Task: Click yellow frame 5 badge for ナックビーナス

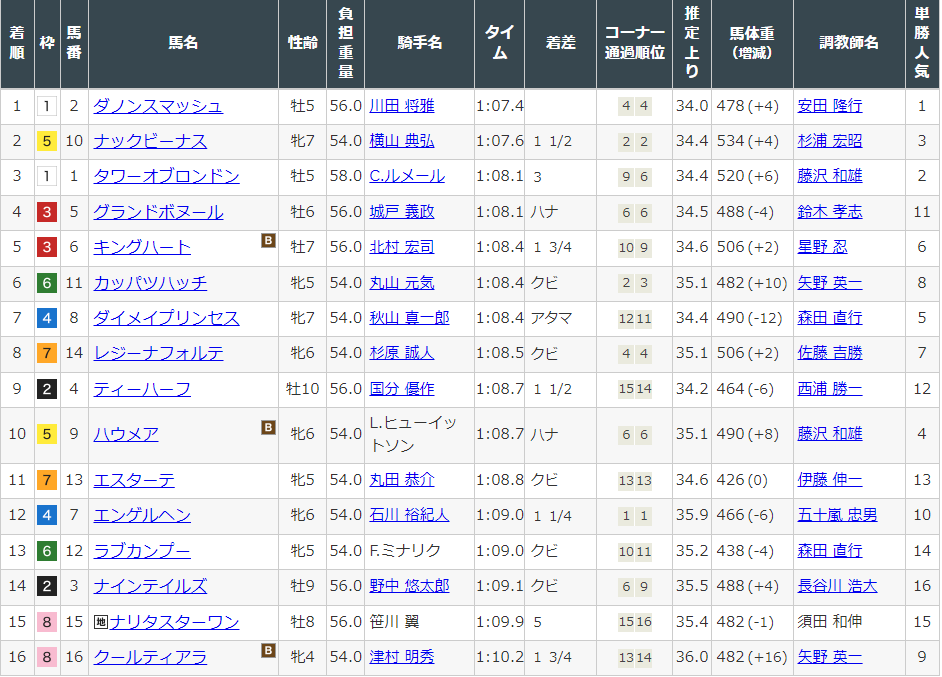Action: click(47, 142)
